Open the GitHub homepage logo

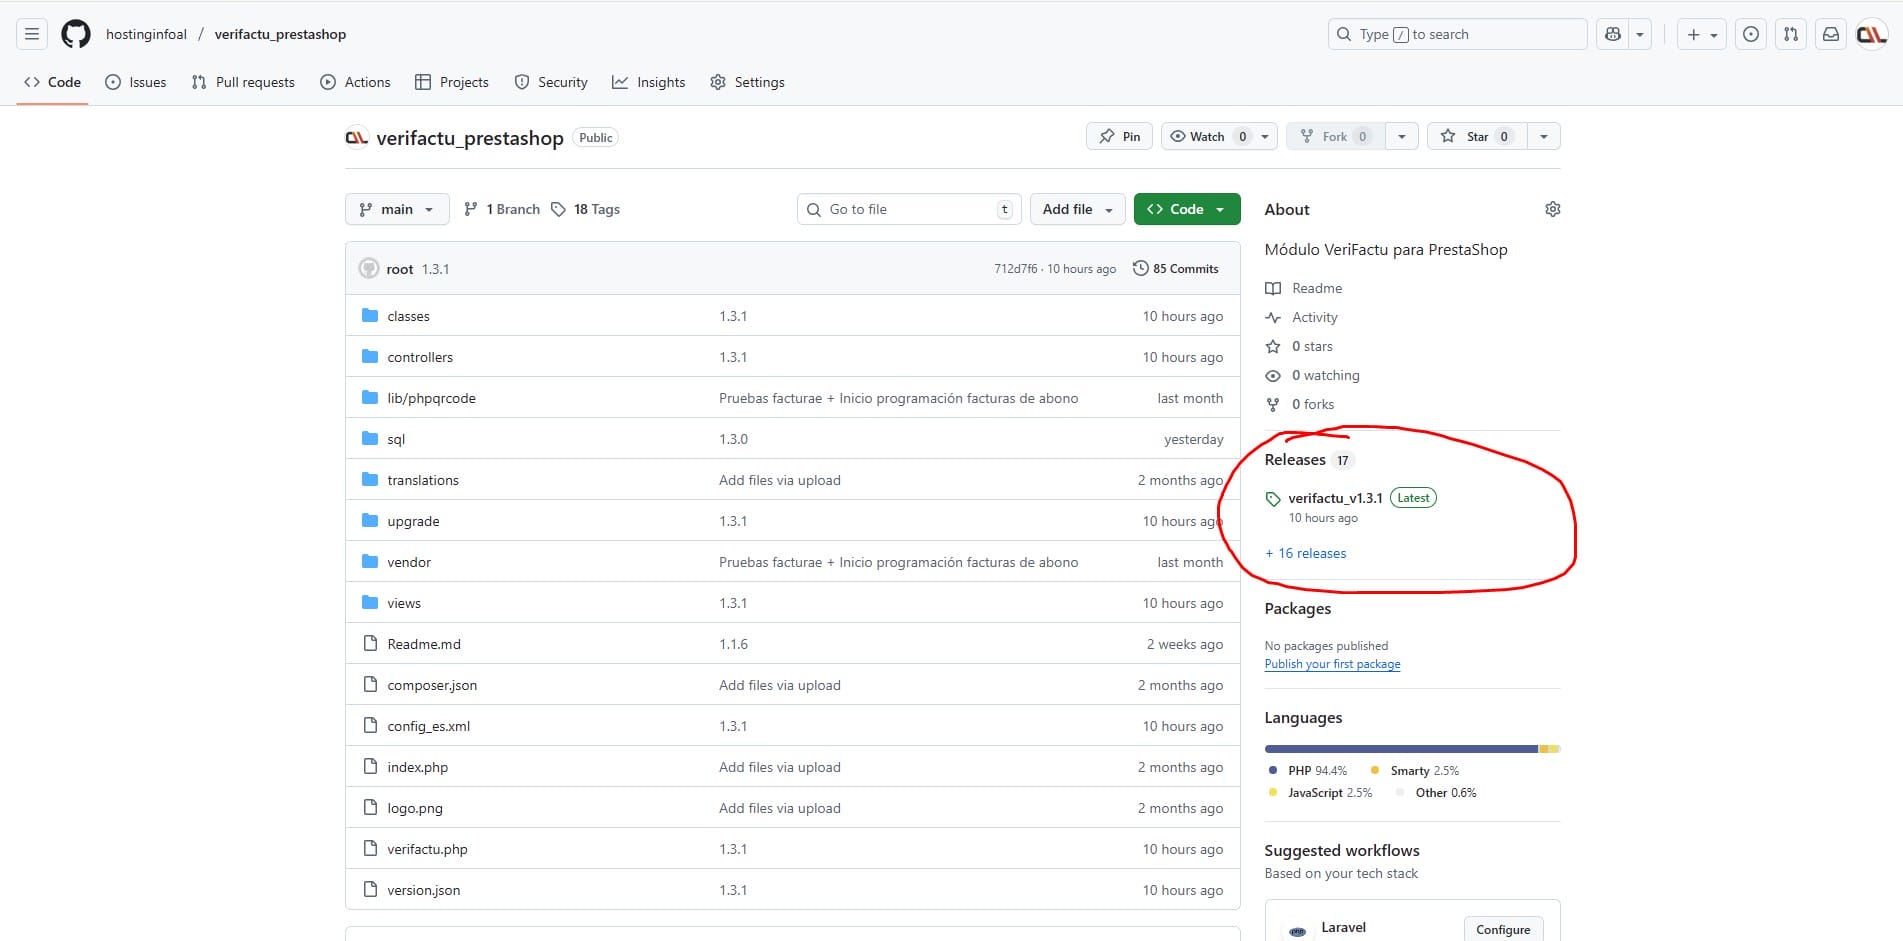pyautogui.click(x=76, y=34)
